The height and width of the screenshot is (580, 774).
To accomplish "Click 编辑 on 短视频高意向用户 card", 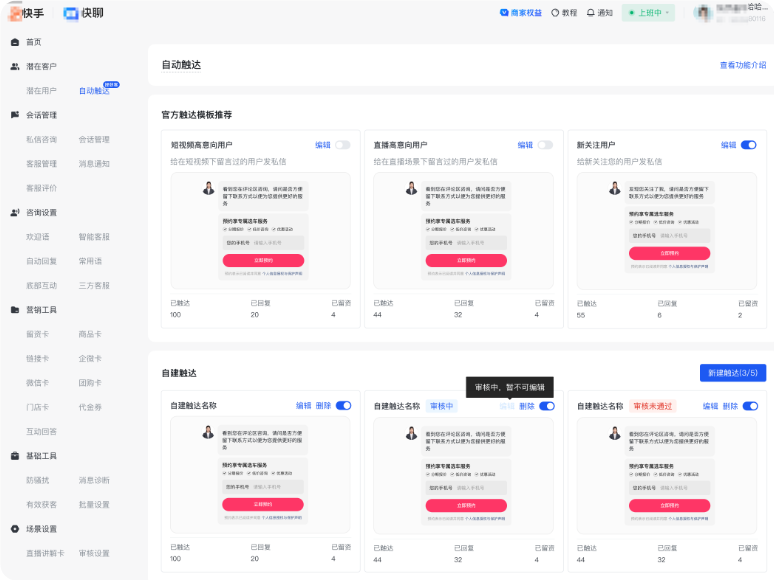I will pos(323,145).
